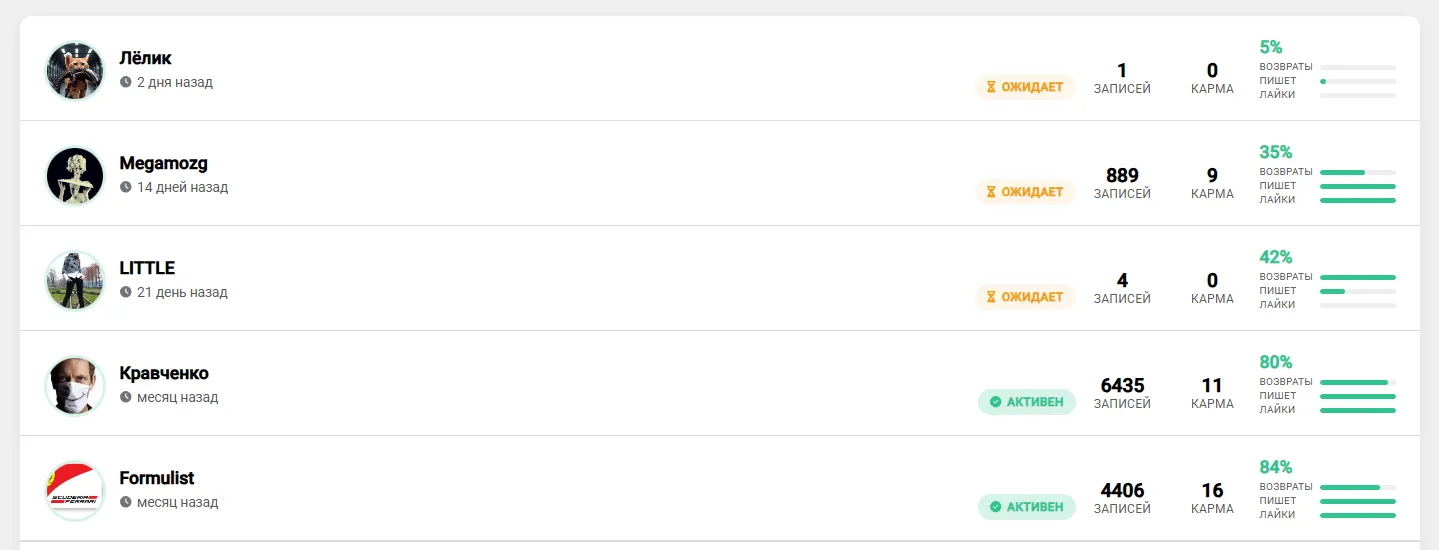The image size is (1439, 550).
Task: Open the Megamozg username link
Action: (163, 163)
